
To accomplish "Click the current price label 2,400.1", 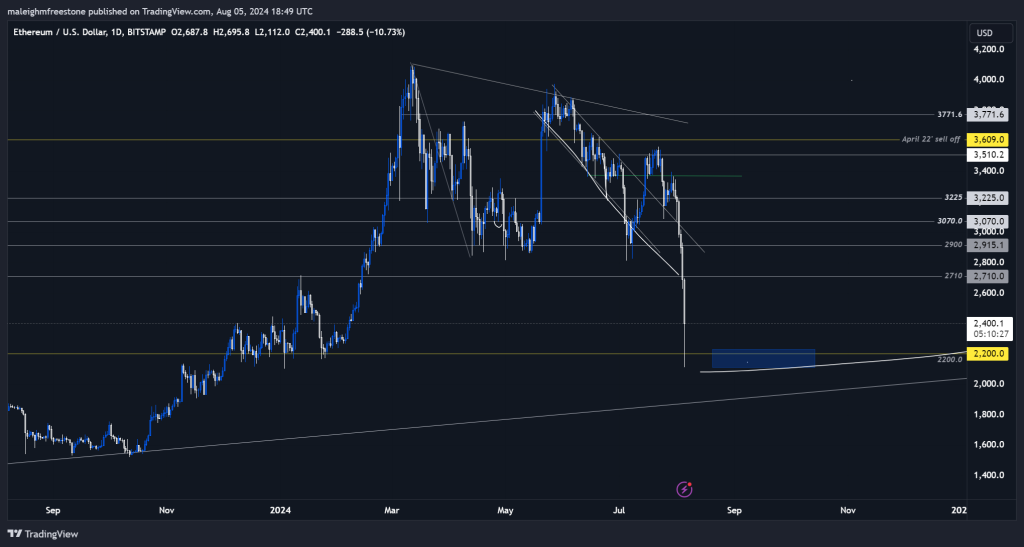I will point(987,323).
